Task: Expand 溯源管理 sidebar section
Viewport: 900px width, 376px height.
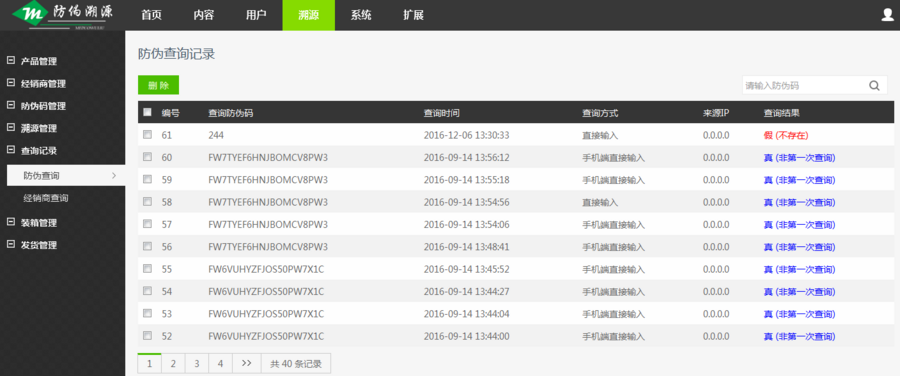Action: (11, 127)
